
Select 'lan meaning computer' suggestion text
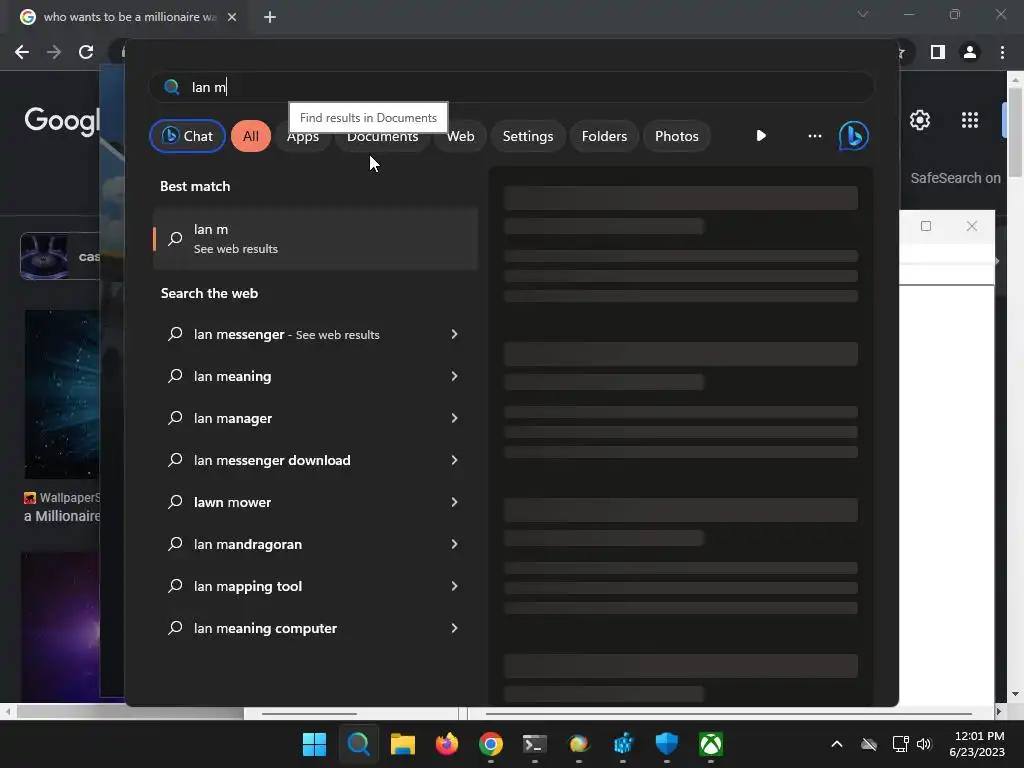265,628
